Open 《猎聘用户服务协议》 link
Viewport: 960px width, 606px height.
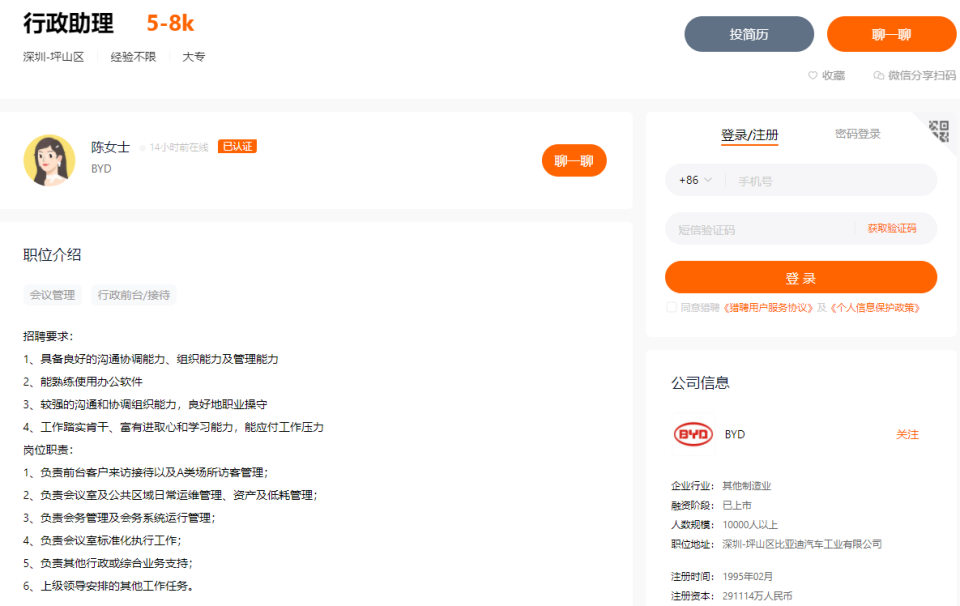[768, 307]
